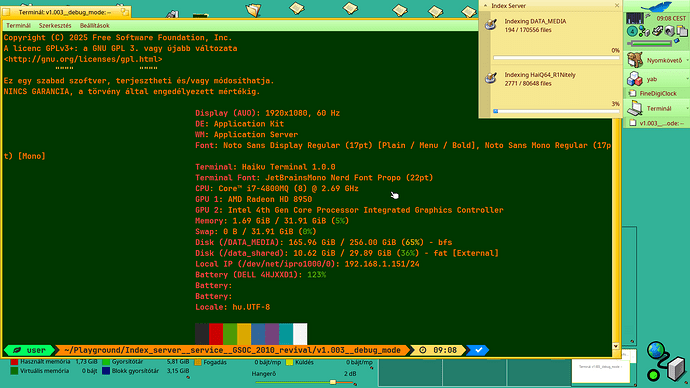Click the user leaf prompt segment

[30, 350]
